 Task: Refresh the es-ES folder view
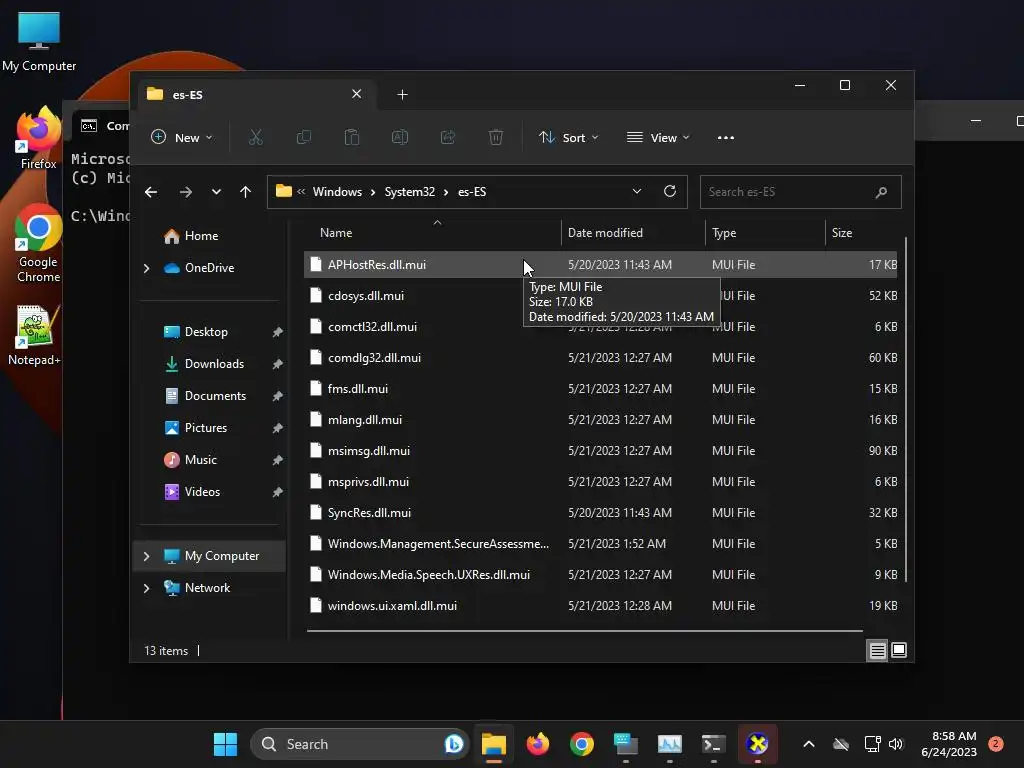point(669,191)
